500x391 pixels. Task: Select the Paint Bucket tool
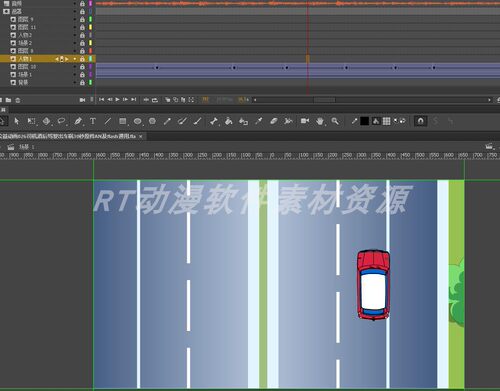pos(229,121)
